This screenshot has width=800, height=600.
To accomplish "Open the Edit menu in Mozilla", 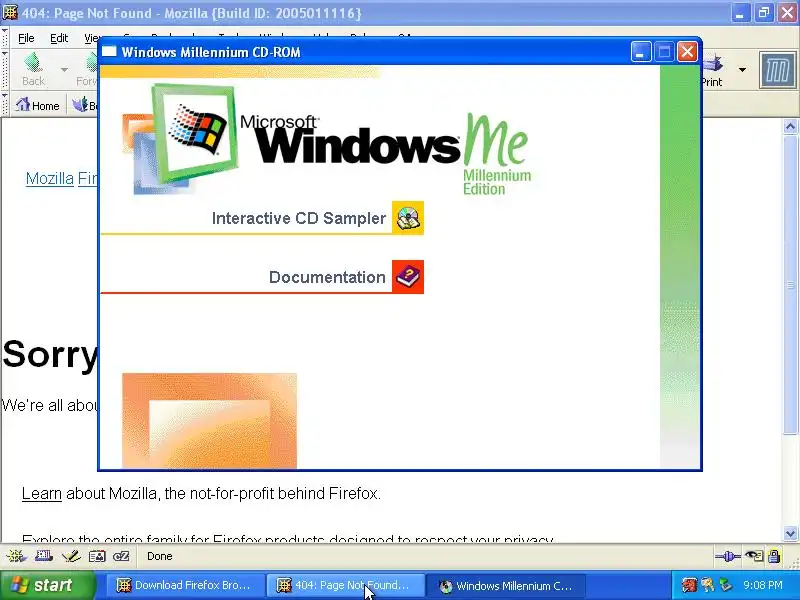I will click(x=59, y=38).
